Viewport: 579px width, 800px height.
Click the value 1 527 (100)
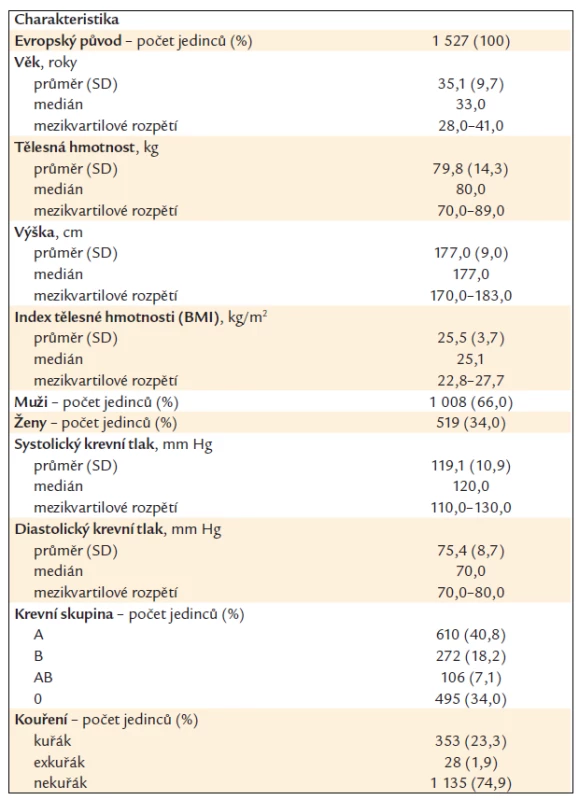(x=471, y=41)
